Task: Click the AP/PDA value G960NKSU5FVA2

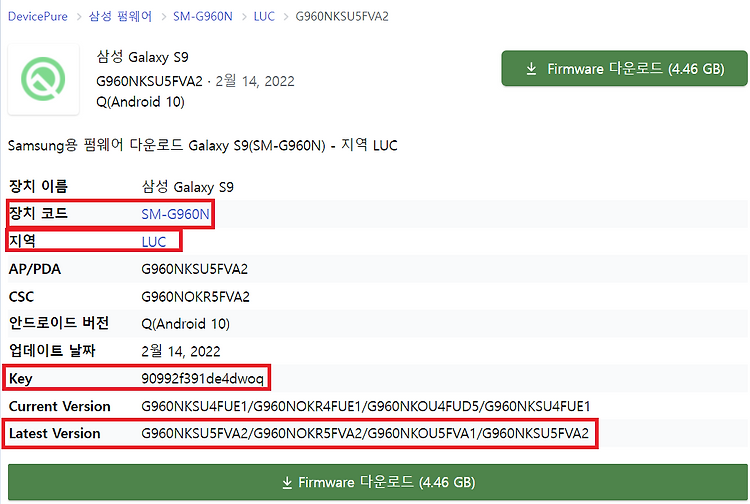Action: click(194, 269)
